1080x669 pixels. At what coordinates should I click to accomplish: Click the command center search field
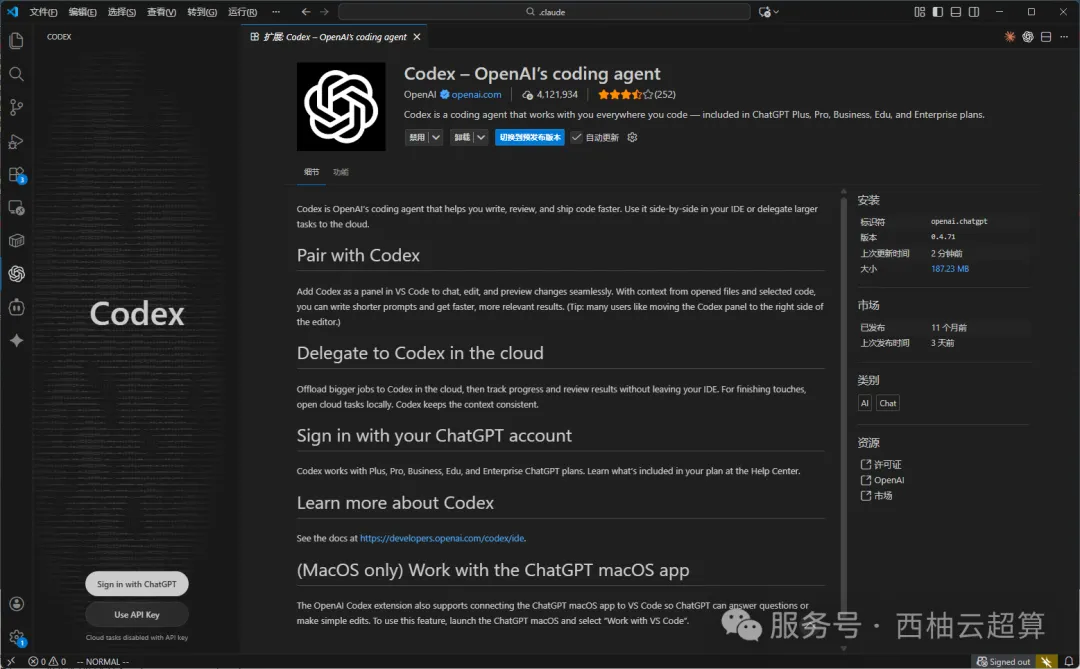(x=544, y=12)
